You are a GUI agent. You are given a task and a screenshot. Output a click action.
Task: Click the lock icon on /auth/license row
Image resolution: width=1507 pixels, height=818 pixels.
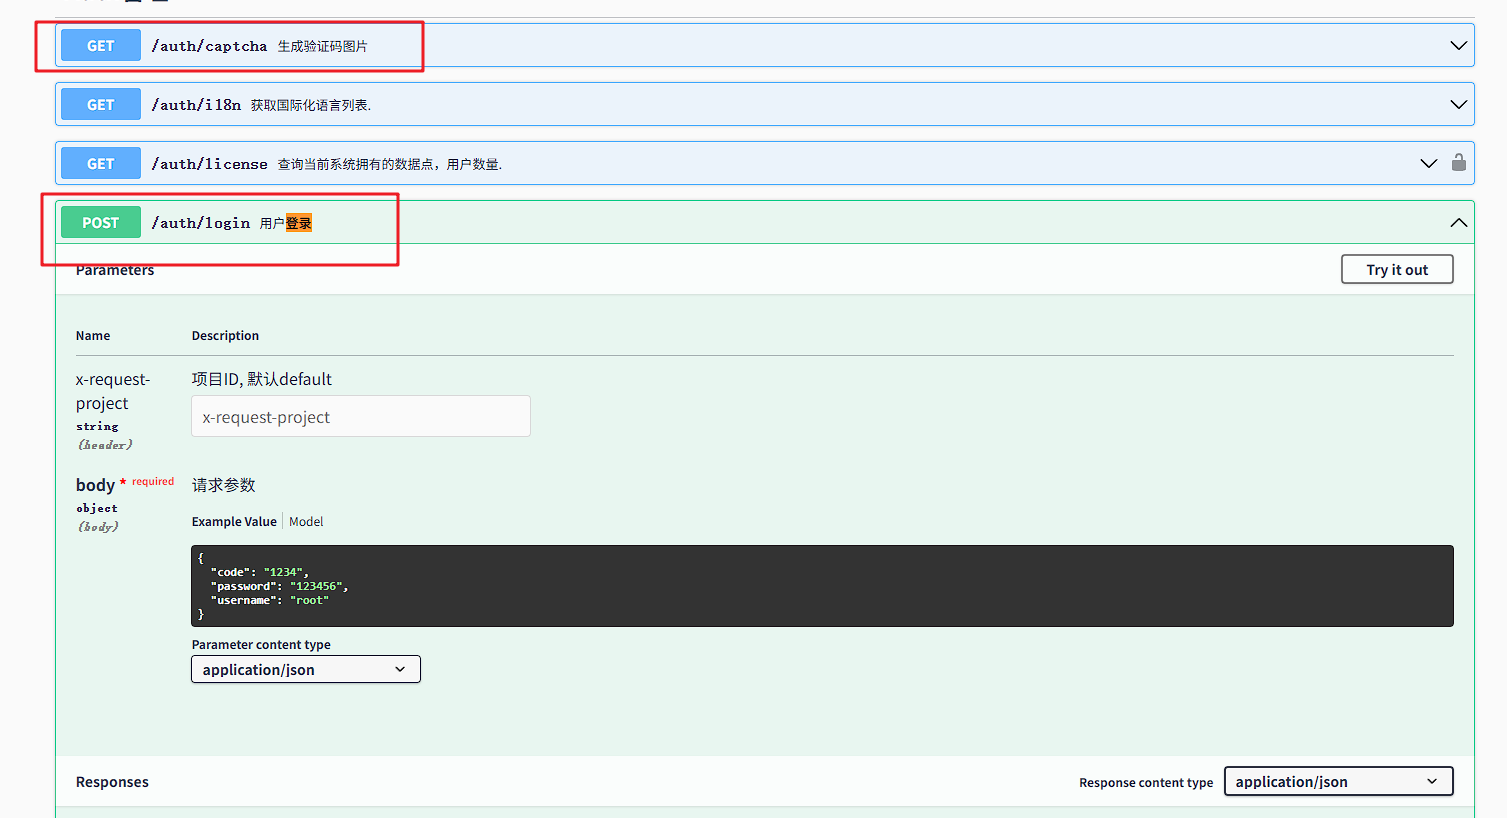click(1458, 163)
